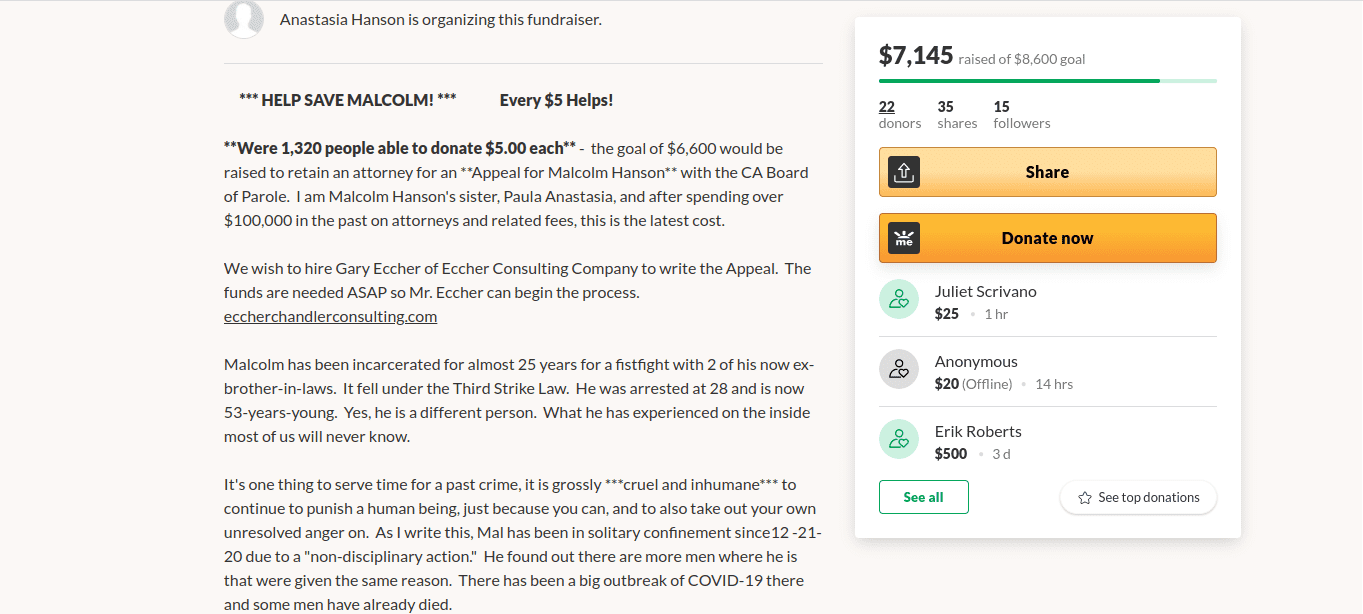The width and height of the screenshot is (1363, 614).
Task: Click the Juliet Scrivano donor name
Action: point(985,292)
